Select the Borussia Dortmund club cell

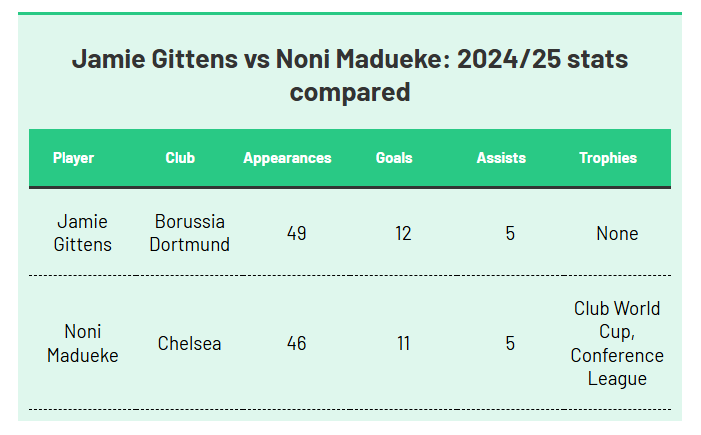point(190,233)
